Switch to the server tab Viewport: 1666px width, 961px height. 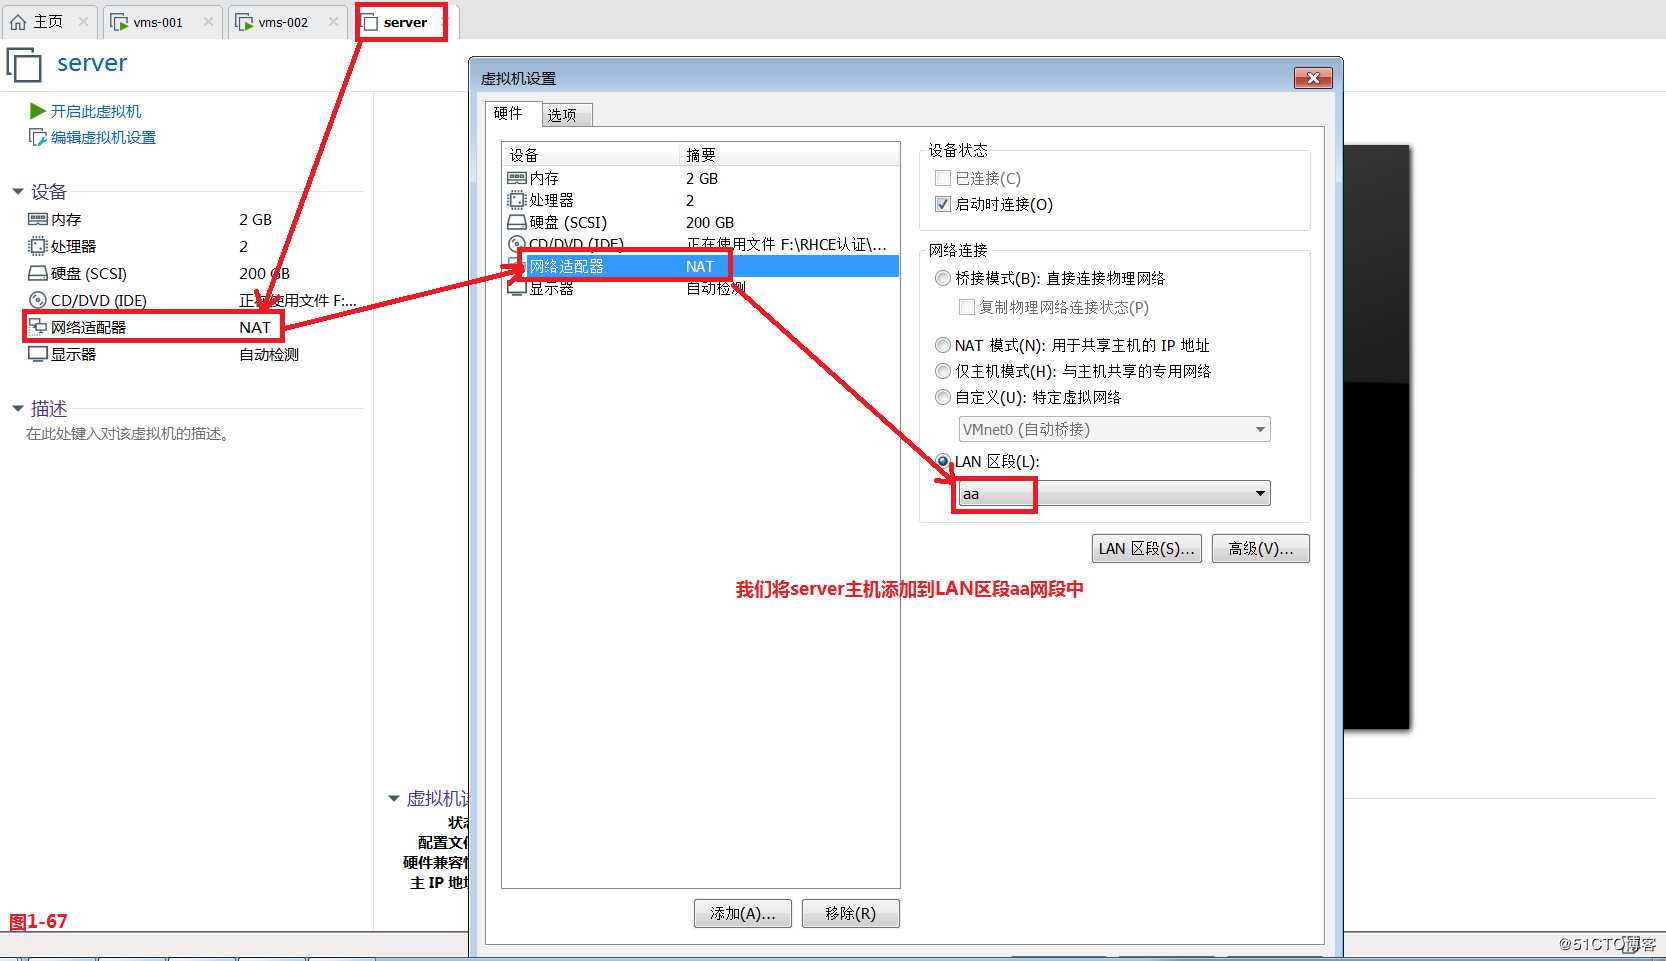click(405, 22)
